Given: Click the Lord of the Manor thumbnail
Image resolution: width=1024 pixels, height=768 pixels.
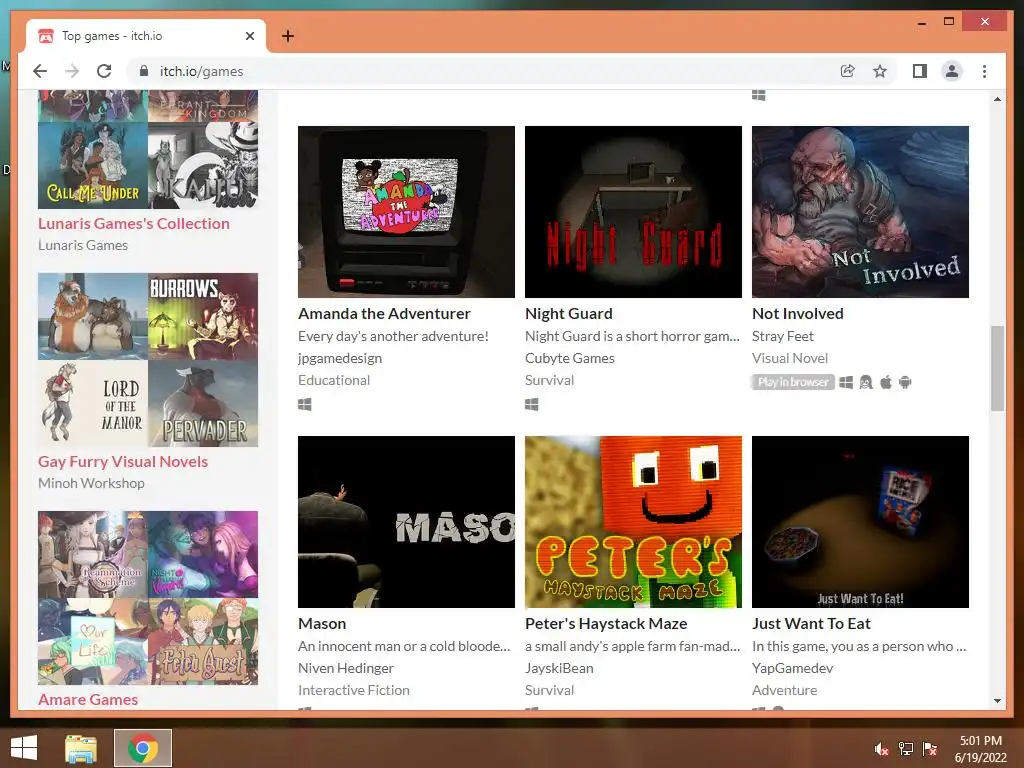Looking at the screenshot, I should click(x=93, y=404).
